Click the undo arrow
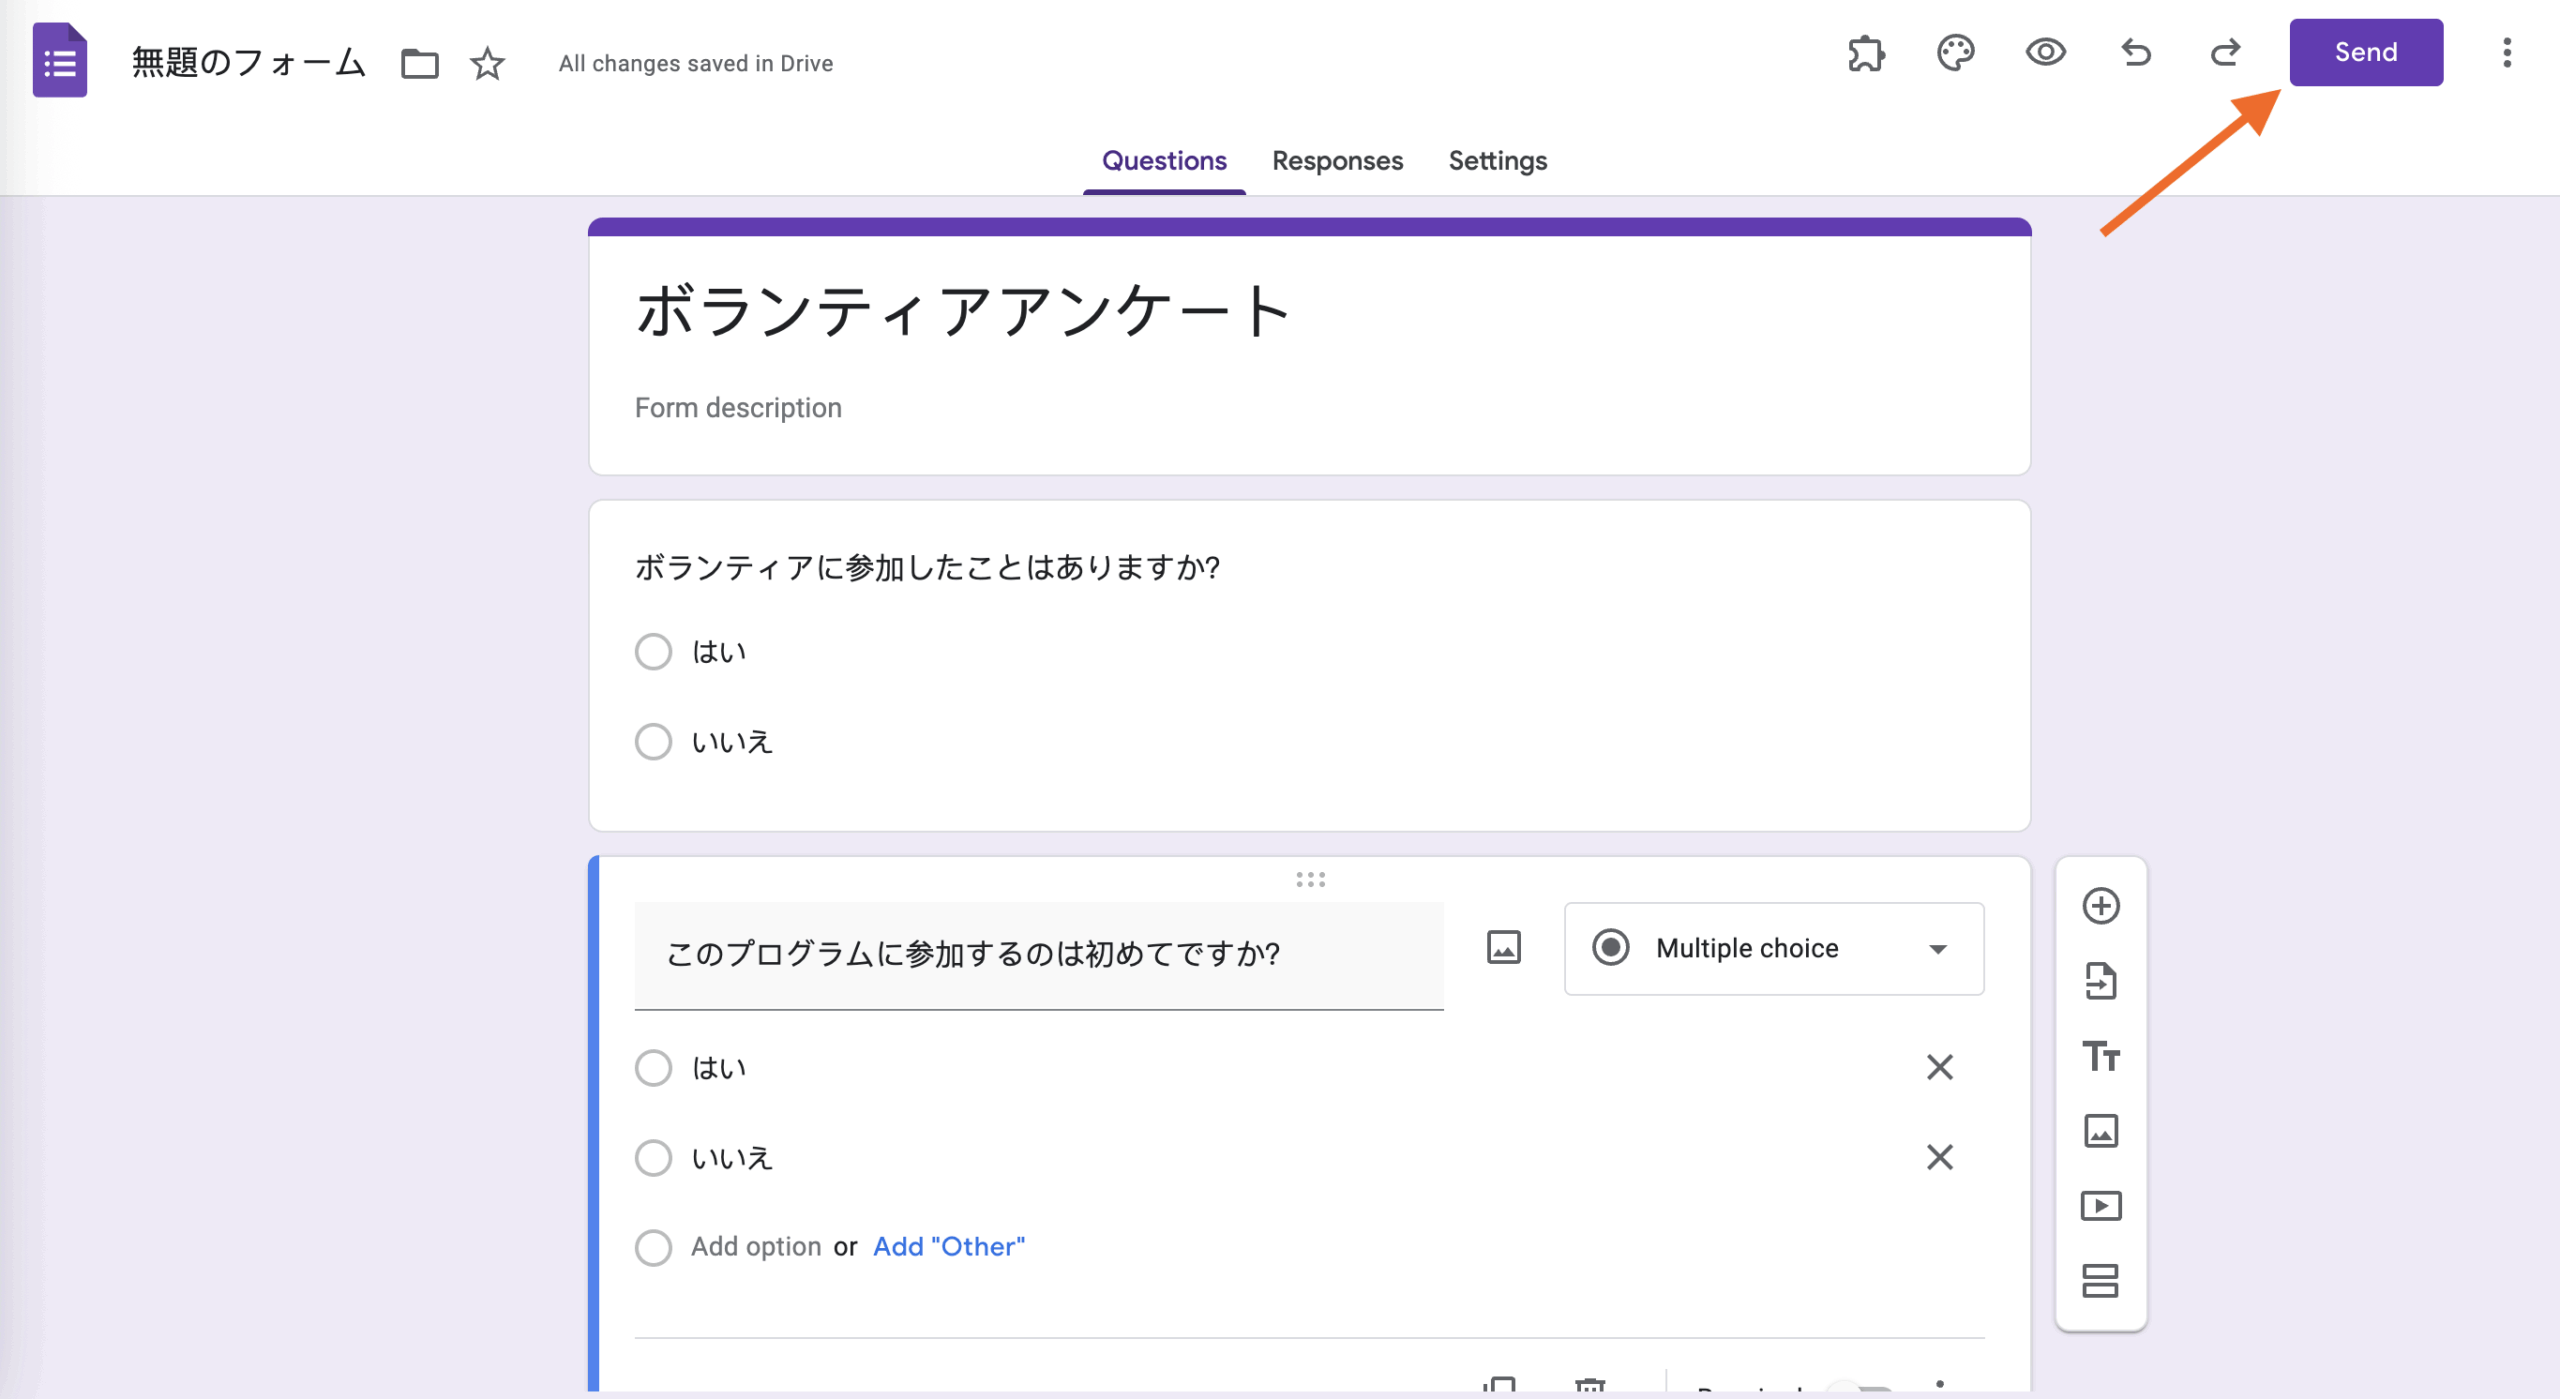 point(2135,52)
